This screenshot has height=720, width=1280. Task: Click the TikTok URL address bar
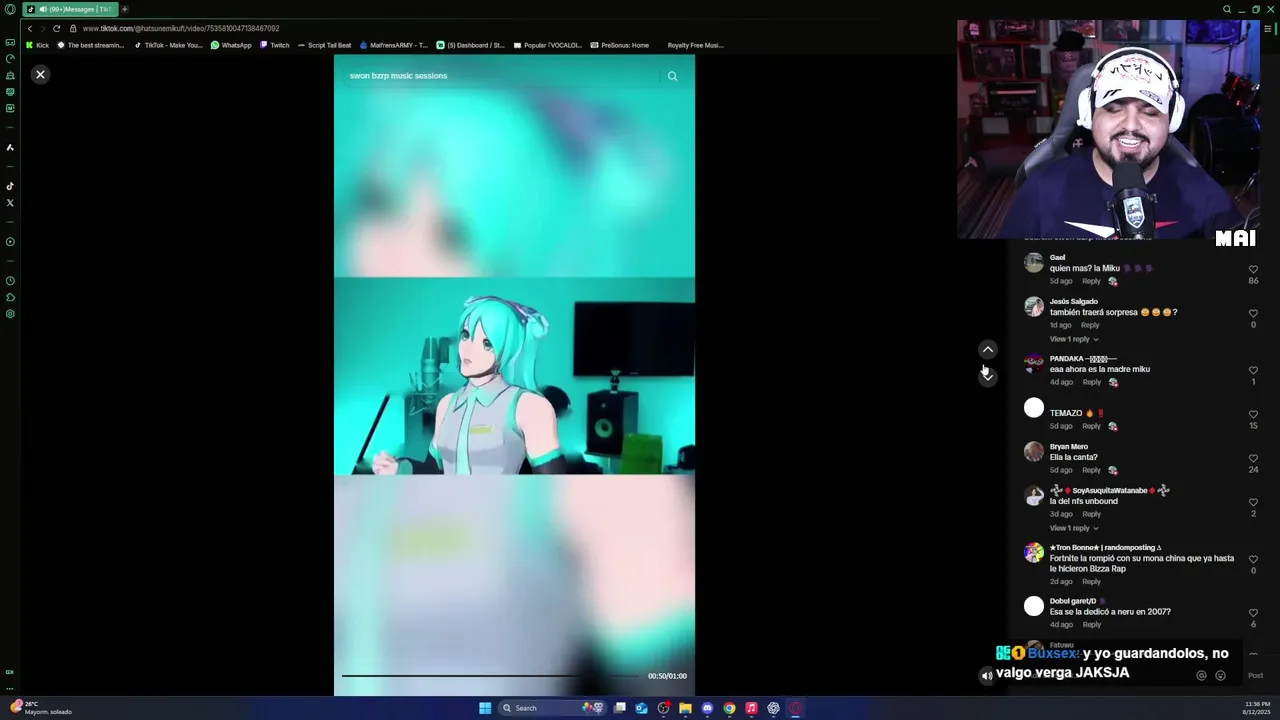point(180,28)
